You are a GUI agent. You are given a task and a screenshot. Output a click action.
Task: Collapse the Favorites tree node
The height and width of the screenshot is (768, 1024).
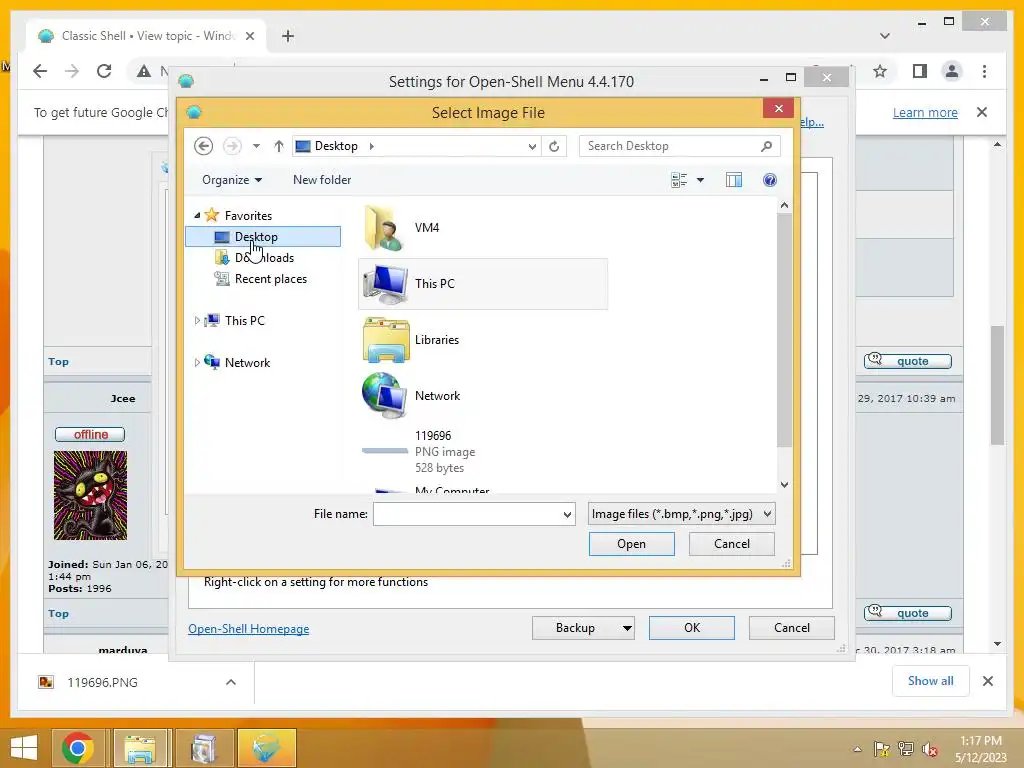tap(197, 215)
